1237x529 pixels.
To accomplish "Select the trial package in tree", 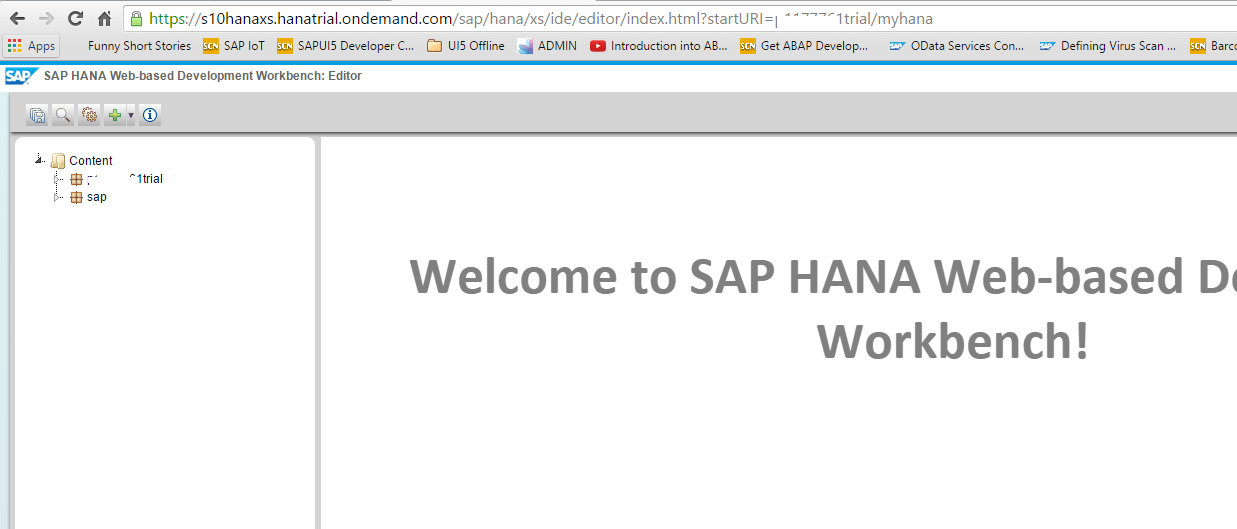I will tap(124, 179).
